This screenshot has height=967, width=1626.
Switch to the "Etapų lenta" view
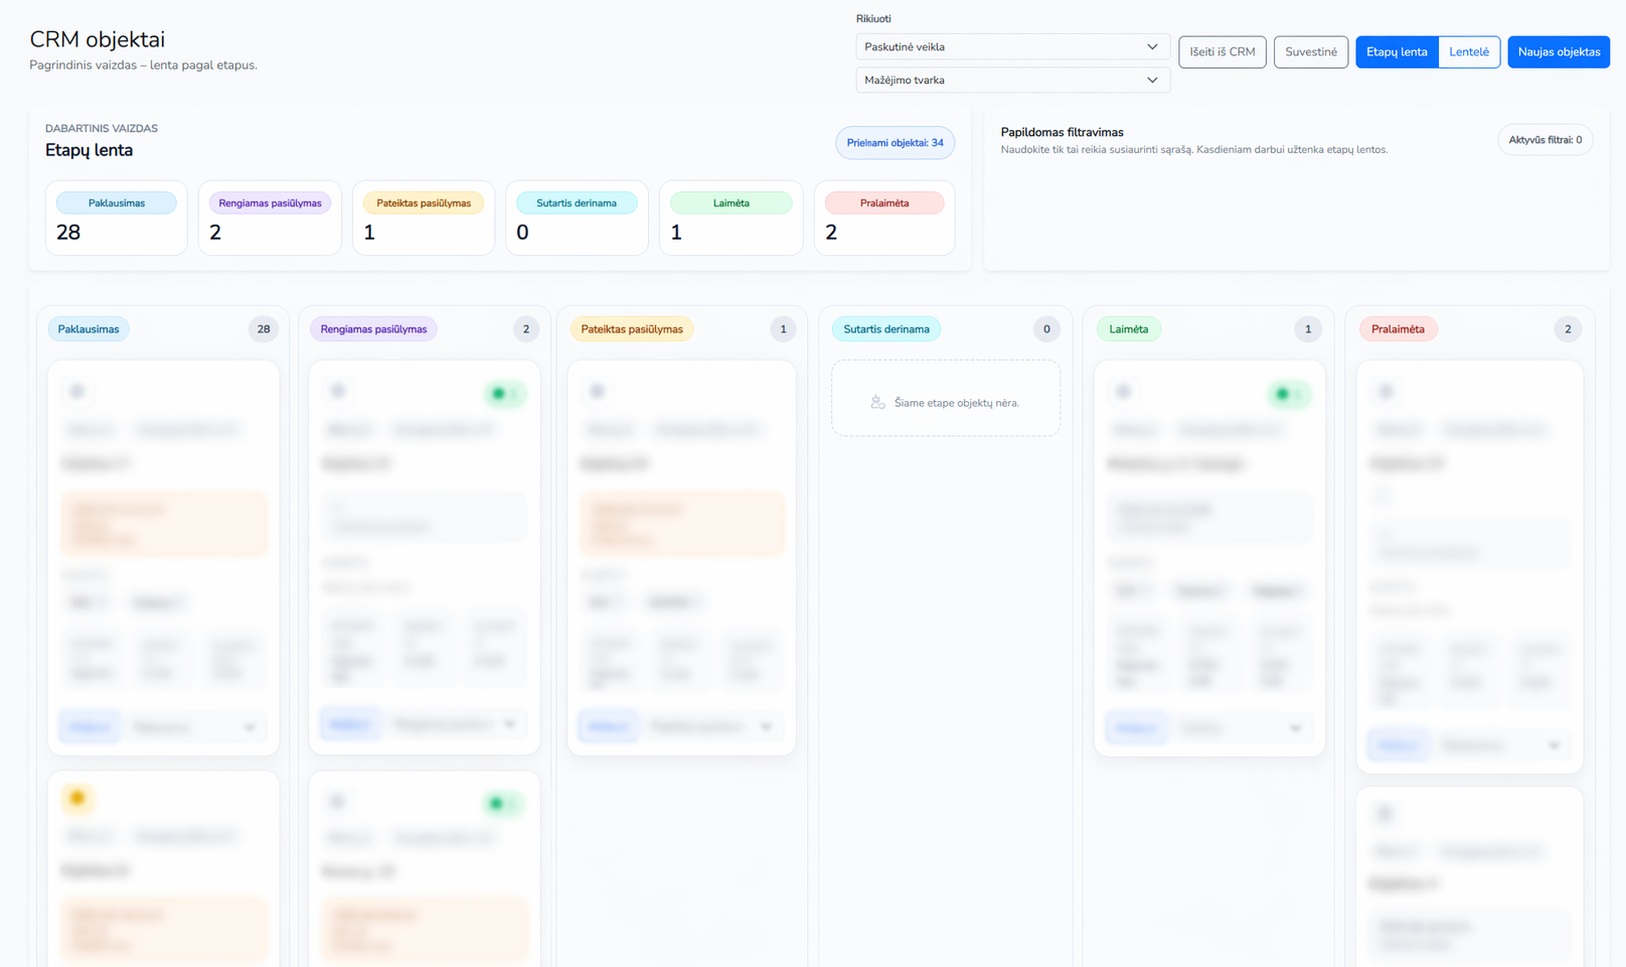1396,52
